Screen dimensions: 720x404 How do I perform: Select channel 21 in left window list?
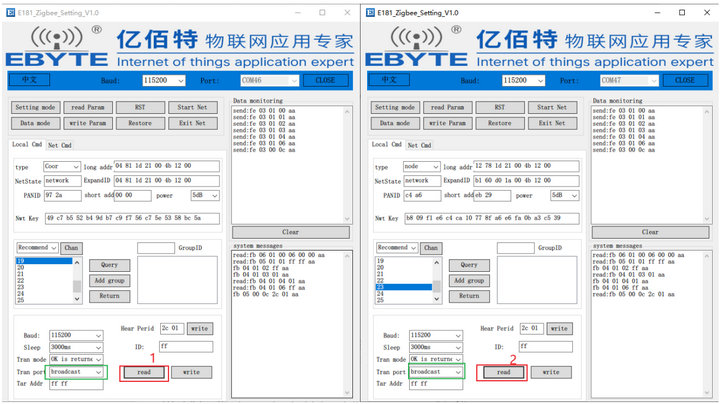[x=44, y=274]
